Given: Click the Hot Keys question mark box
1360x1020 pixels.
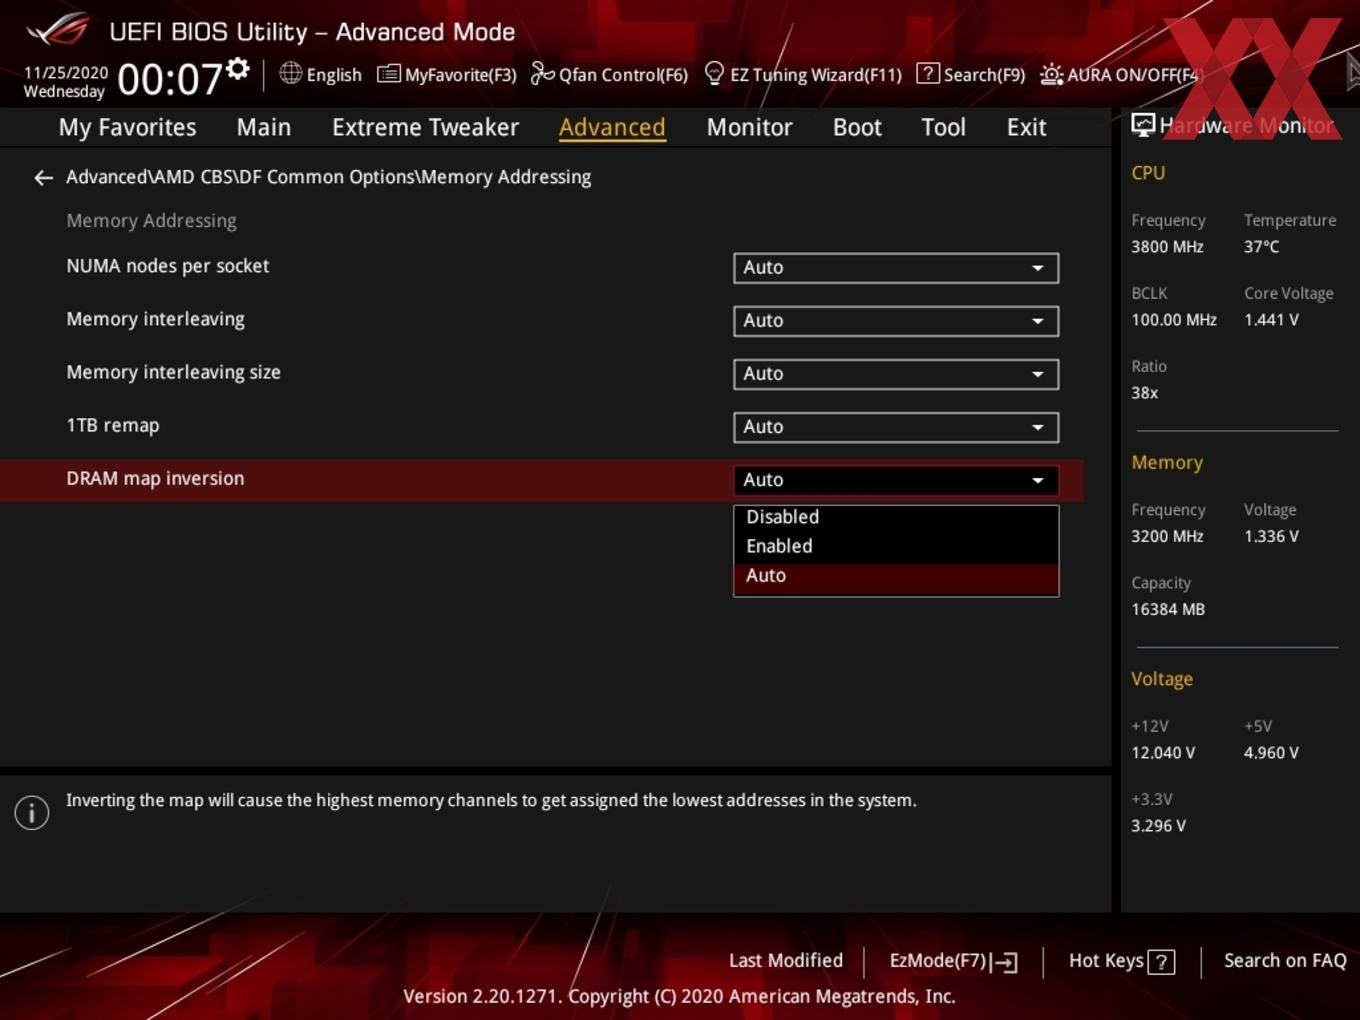Looking at the screenshot, I should pyautogui.click(x=1161, y=962).
